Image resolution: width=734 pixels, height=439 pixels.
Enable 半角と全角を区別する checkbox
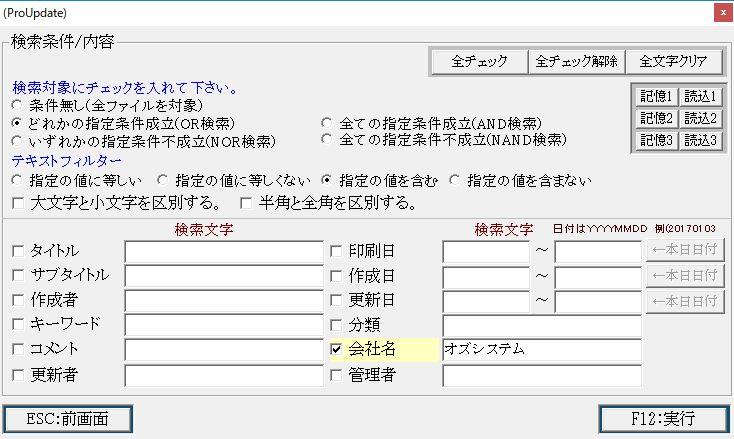pos(246,203)
